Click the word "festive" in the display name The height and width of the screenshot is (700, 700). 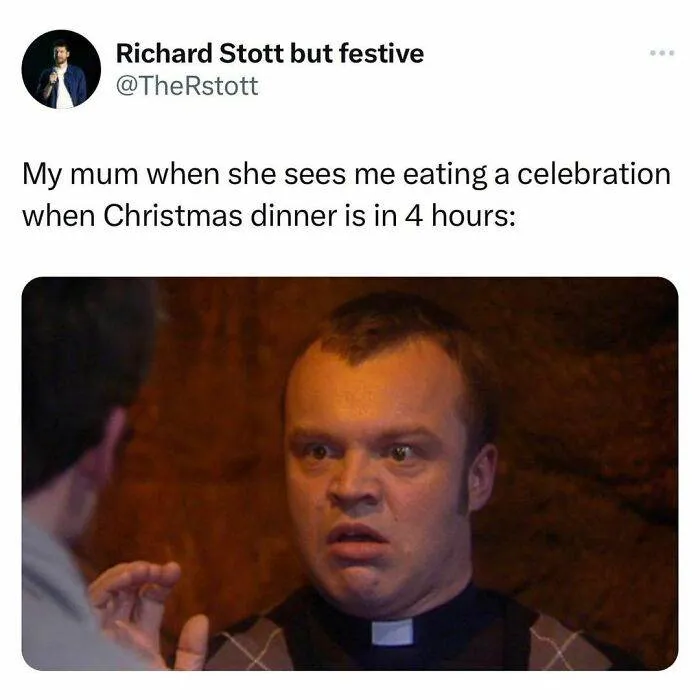(x=381, y=54)
